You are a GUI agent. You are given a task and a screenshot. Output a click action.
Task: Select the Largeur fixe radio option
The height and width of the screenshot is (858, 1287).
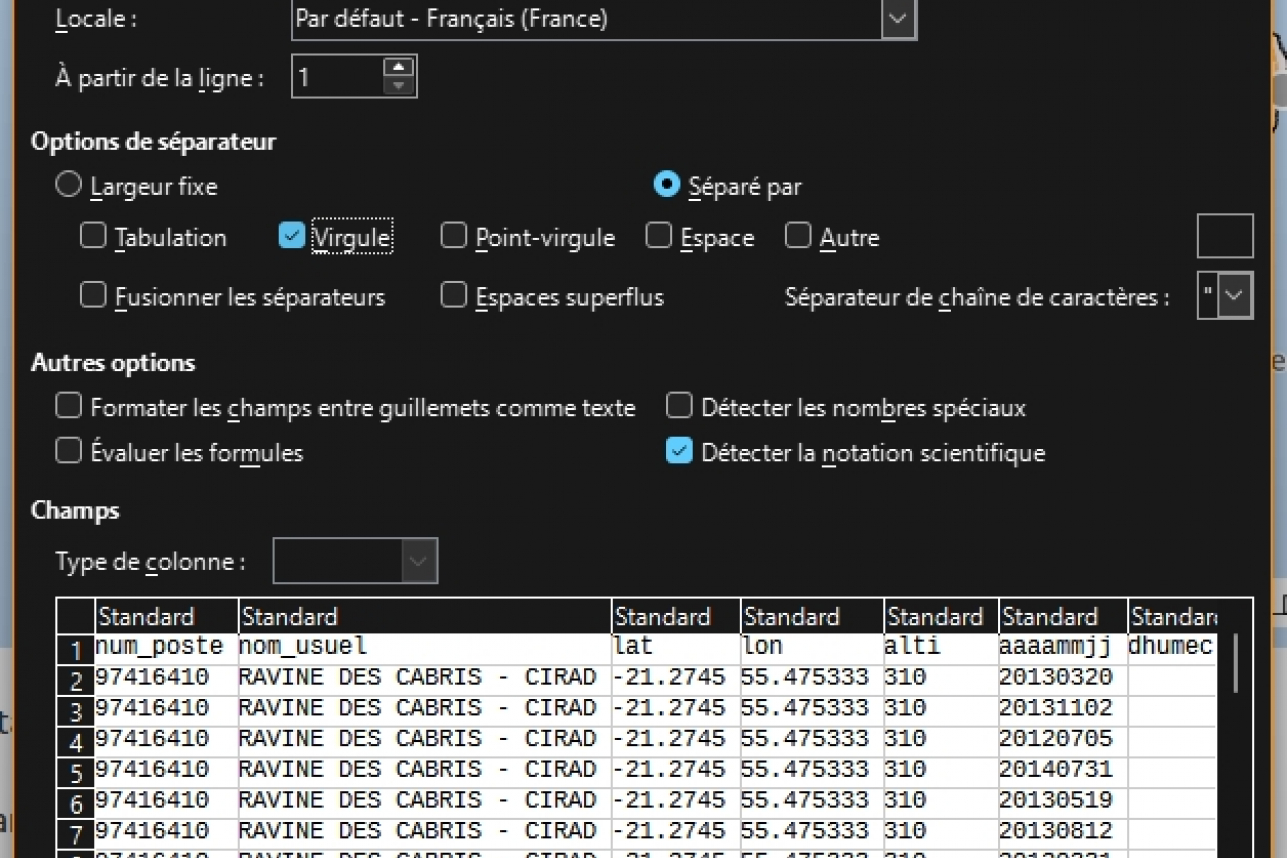pyautogui.click(x=68, y=186)
